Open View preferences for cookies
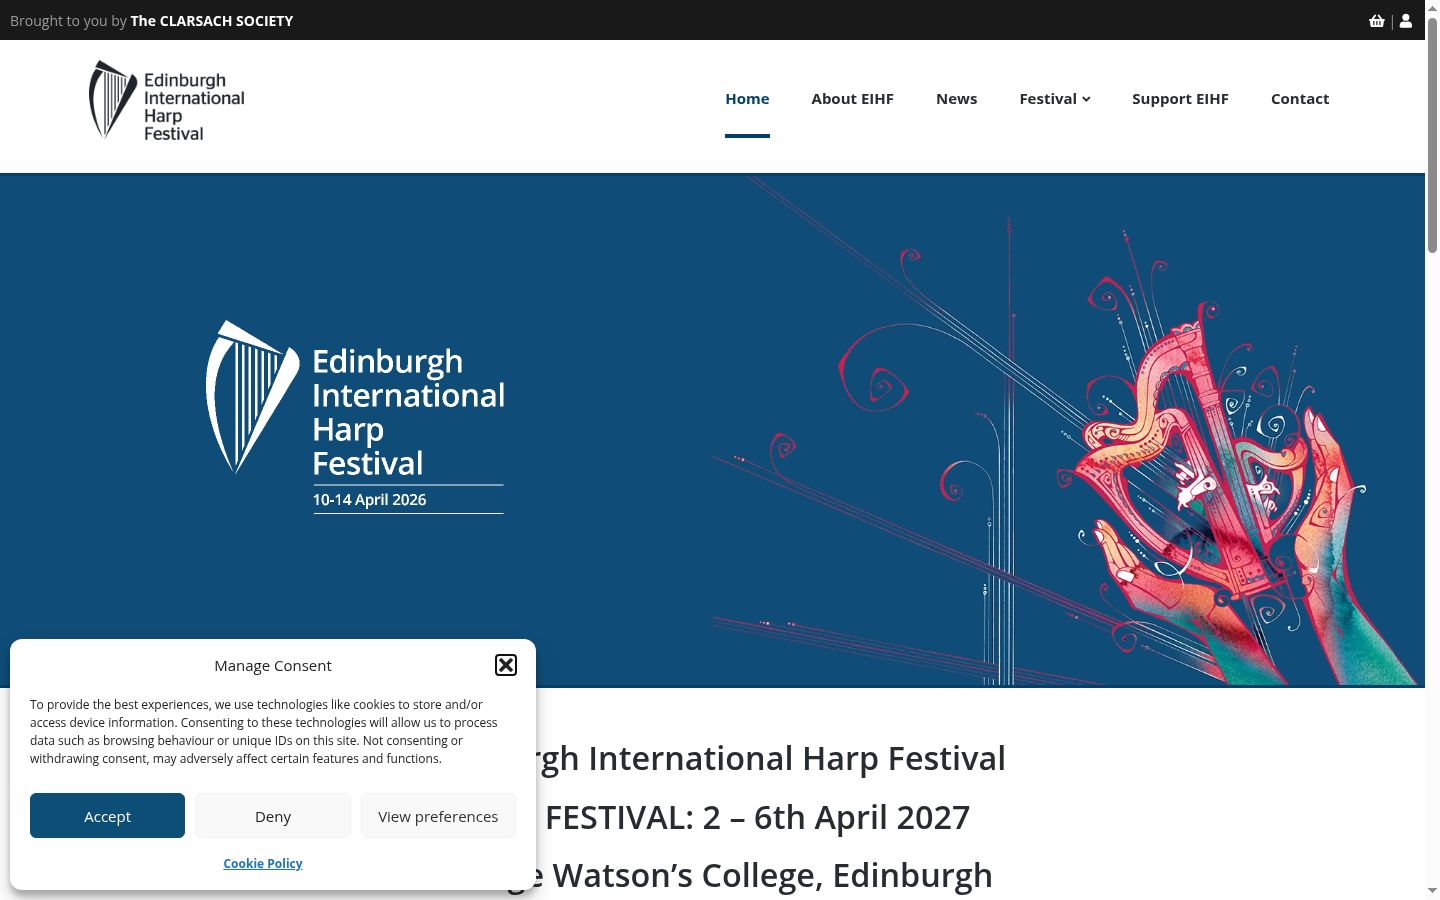The width and height of the screenshot is (1440, 900). (x=438, y=816)
